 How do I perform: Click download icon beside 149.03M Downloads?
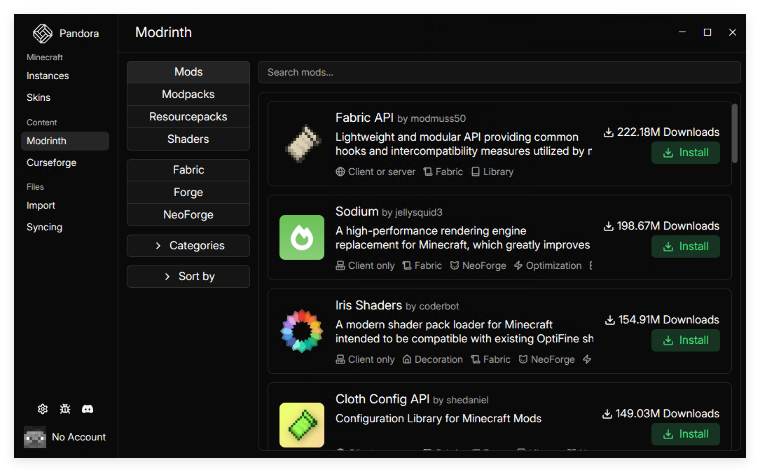point(607,414)
